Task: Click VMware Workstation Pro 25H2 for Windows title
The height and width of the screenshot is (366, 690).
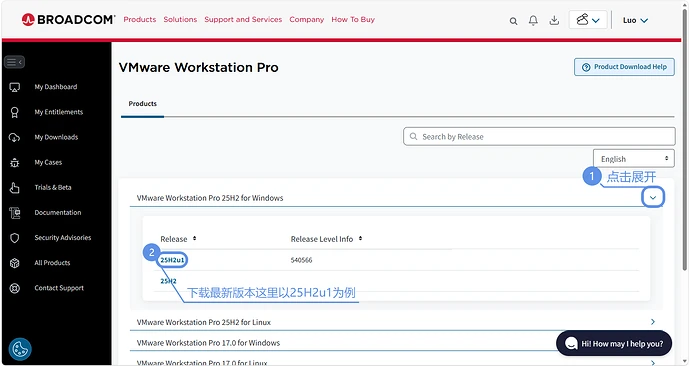Action: 210,198
